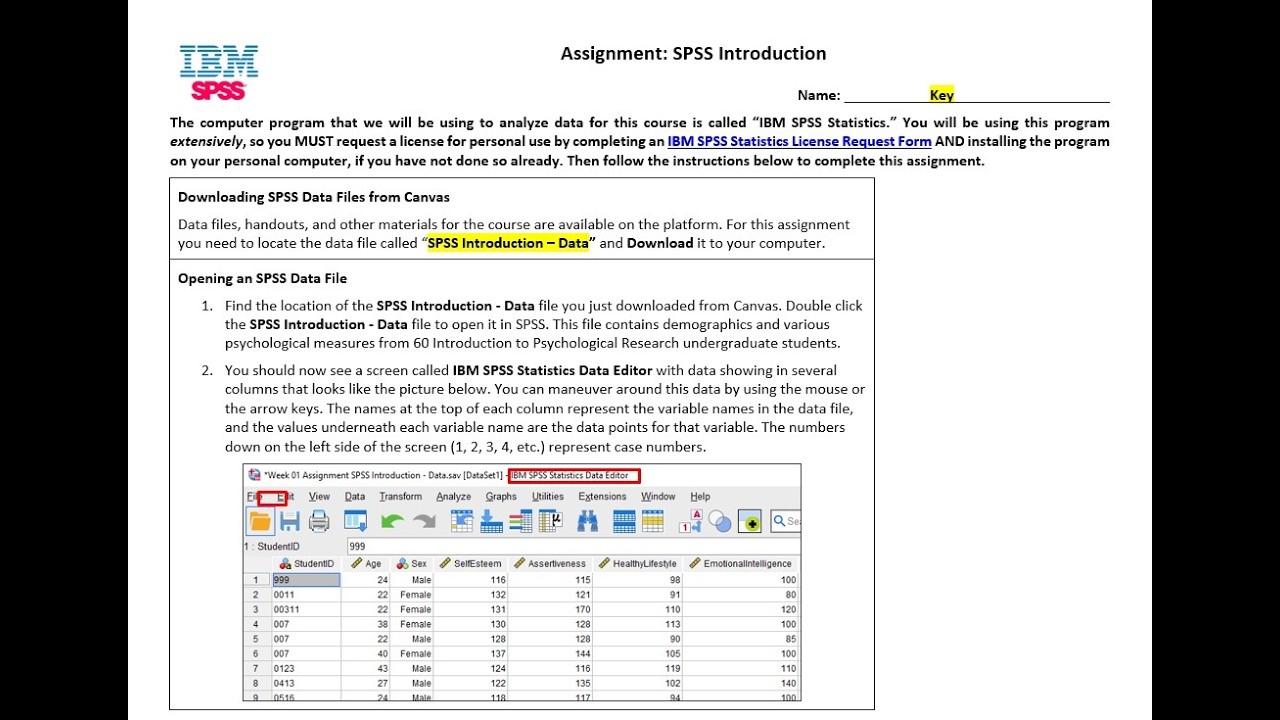
Task: Click the gray Redo arrow
Action: pyautogui.click(x=424, y=521)
